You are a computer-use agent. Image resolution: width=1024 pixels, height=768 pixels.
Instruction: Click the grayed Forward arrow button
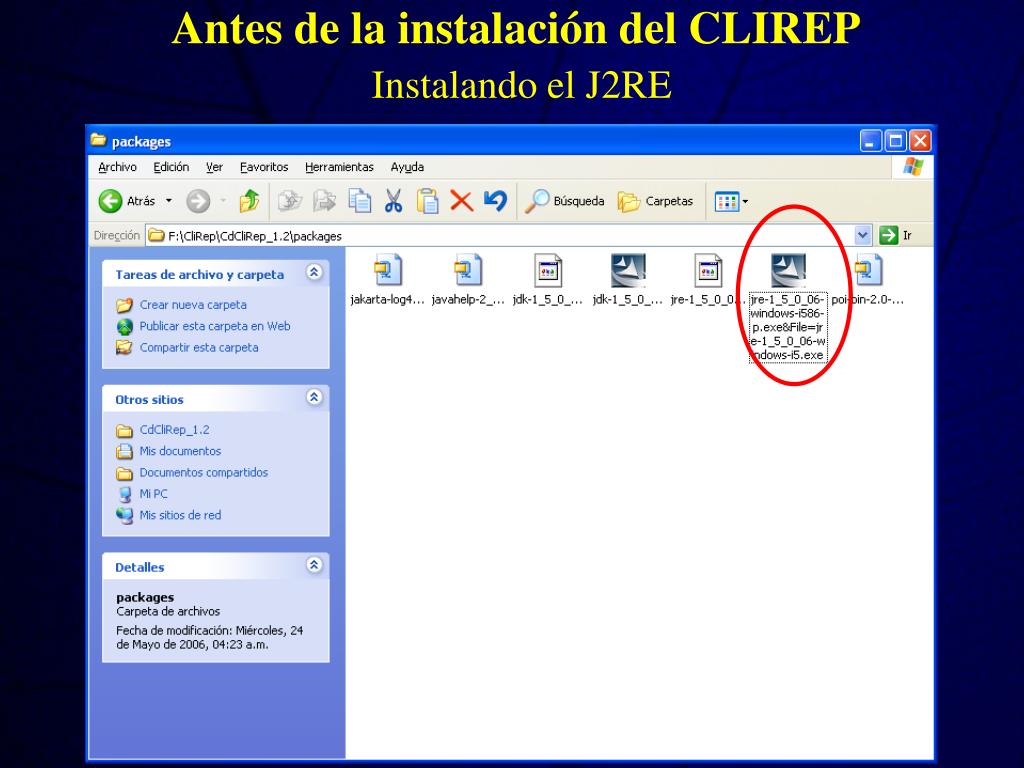198,200
